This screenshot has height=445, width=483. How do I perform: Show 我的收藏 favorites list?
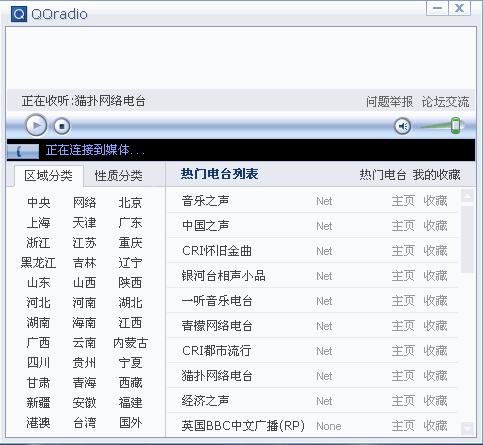pyautogui.click(x=436, y=175)
